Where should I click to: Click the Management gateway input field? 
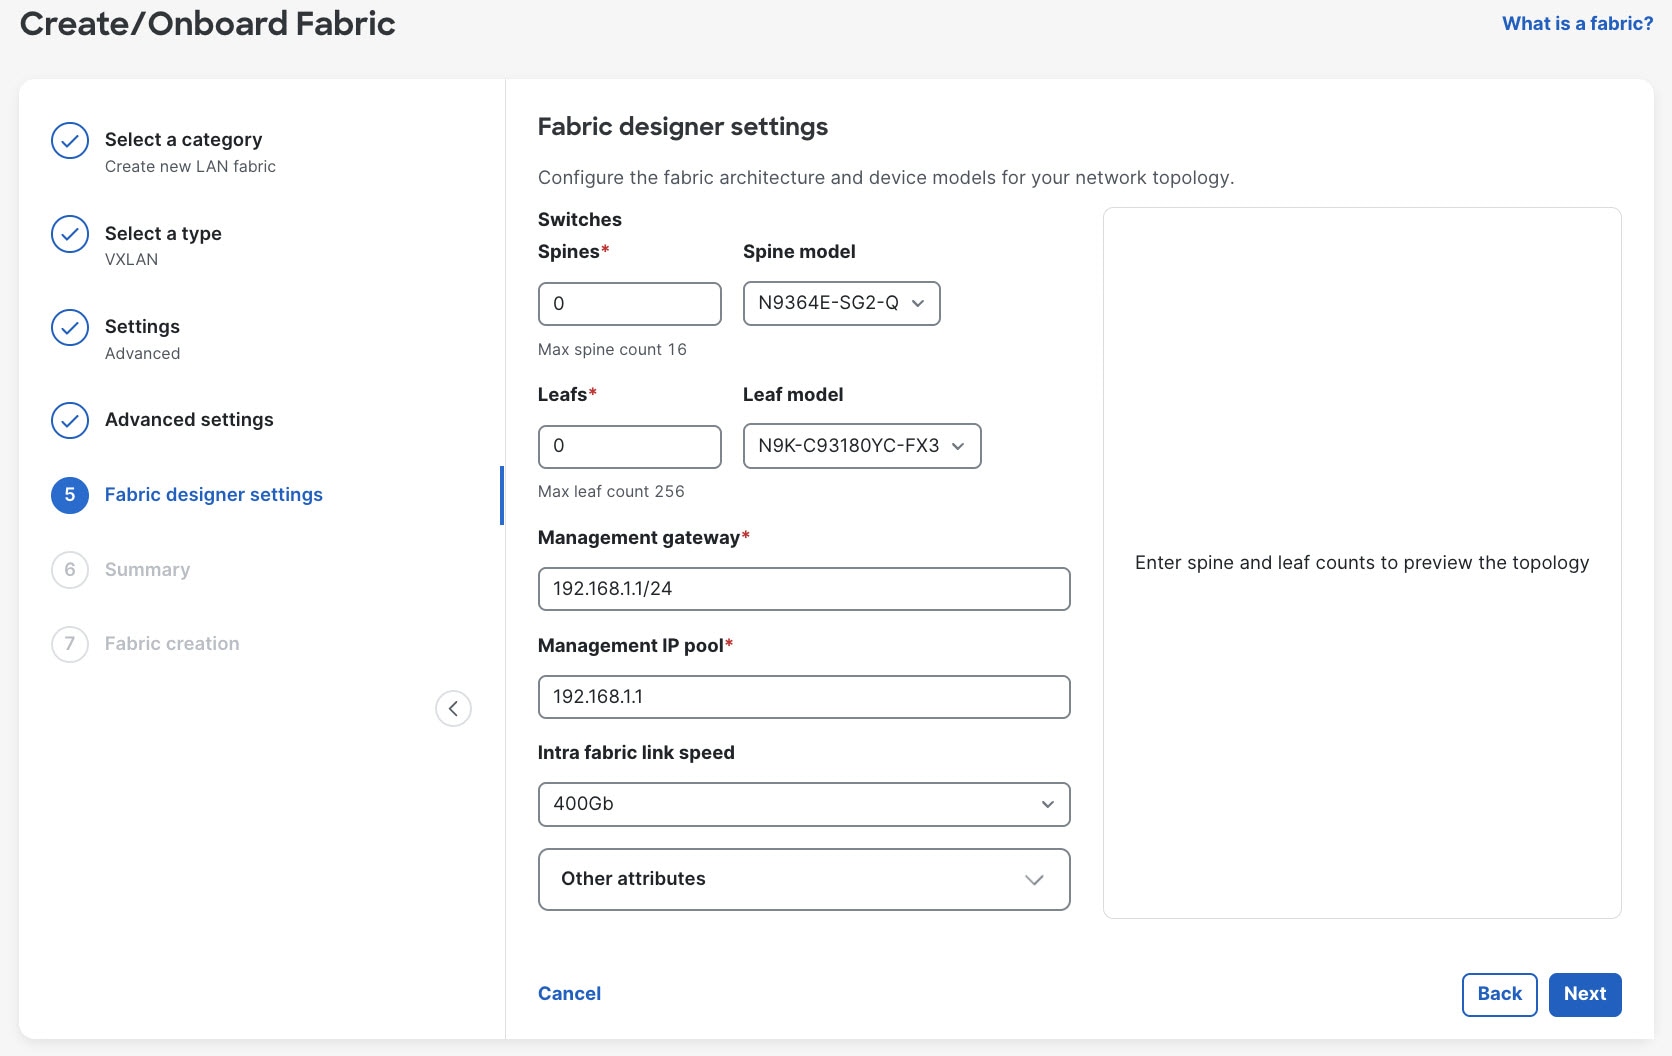click(x=803, y=589)
